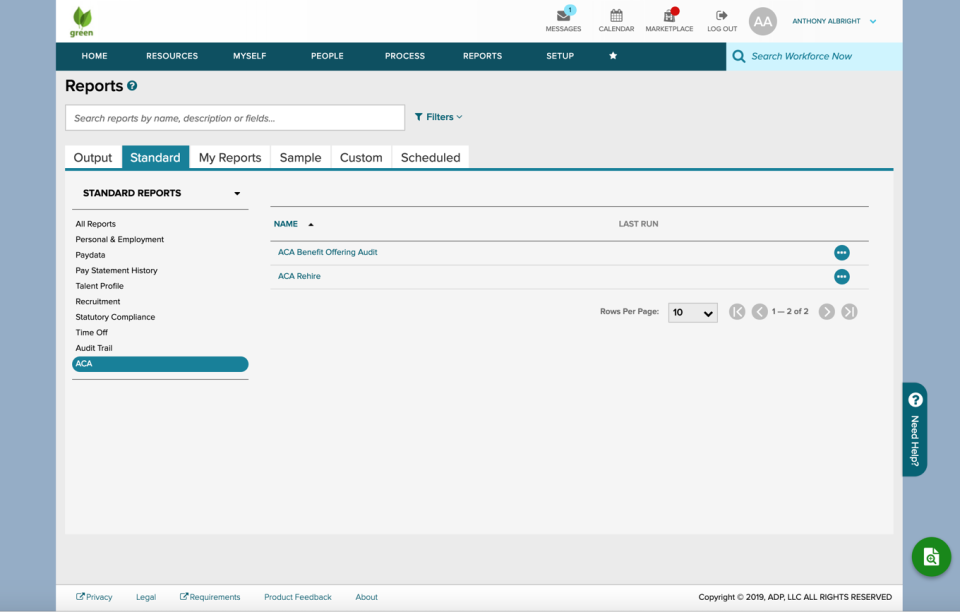The width and height of the screenshot is (960, 612).
Task: Select the Personal & Employment category
Action: click(119, 239)
